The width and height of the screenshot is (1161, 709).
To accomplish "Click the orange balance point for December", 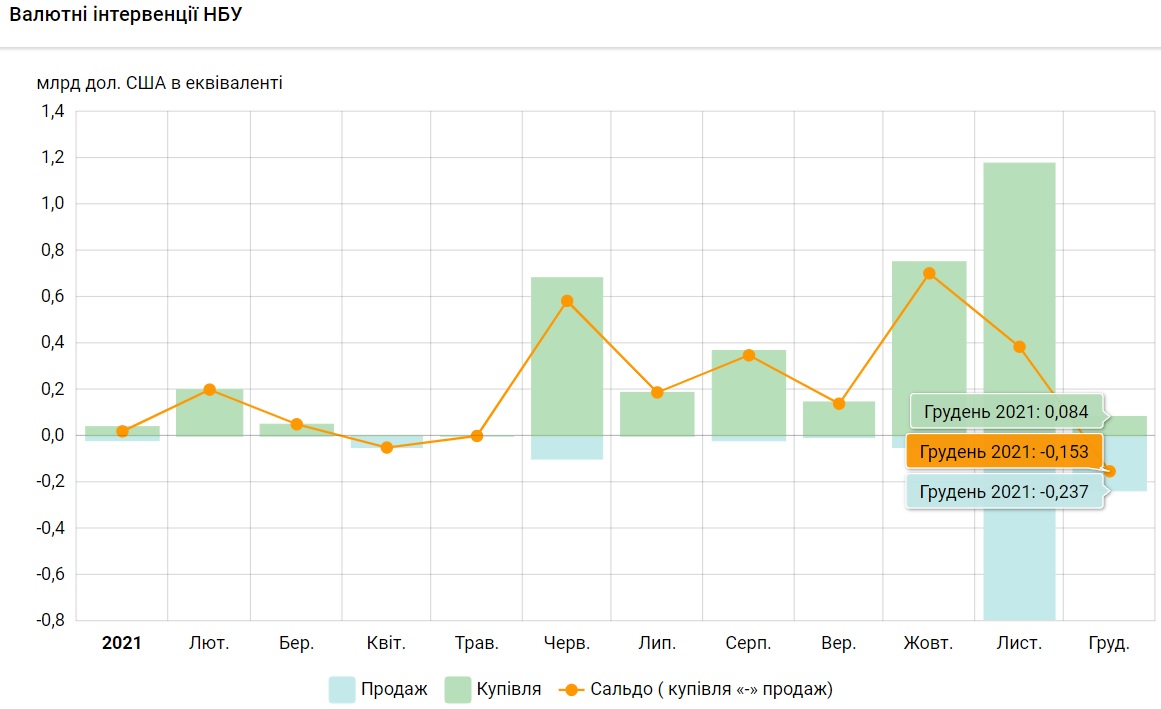I will pos(1109,471).
